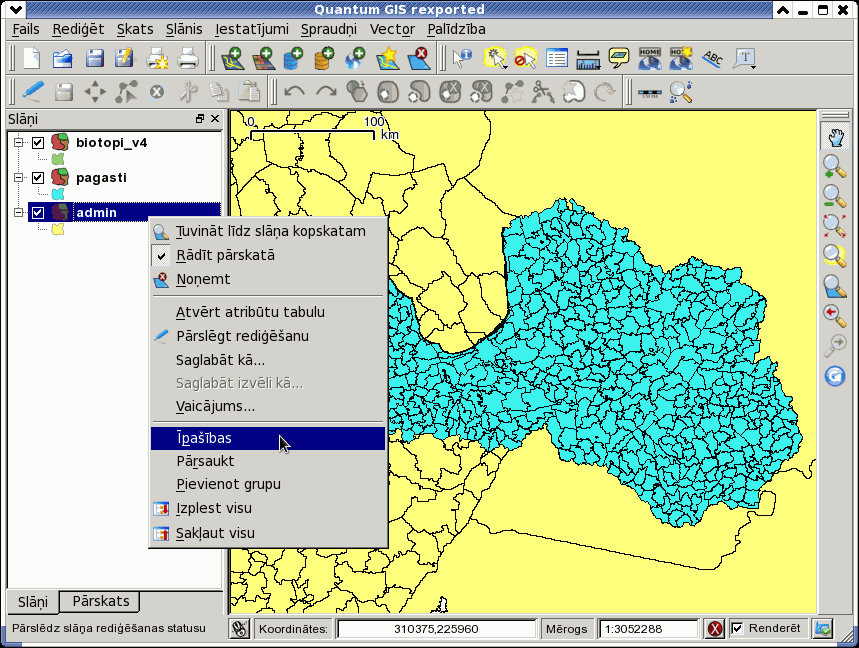Create a new project with the blank page icon
859x648 pixels.
pyautogui.click(x=32, y=58)
